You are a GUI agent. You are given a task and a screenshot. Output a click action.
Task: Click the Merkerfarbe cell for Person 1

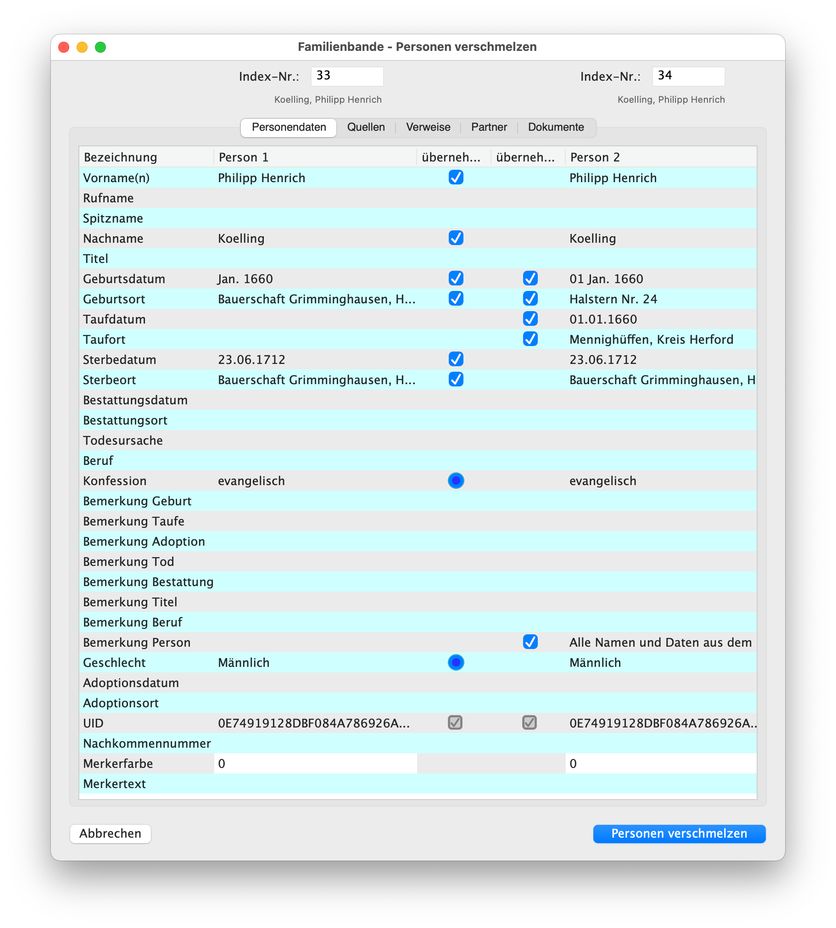pos(315,763)
